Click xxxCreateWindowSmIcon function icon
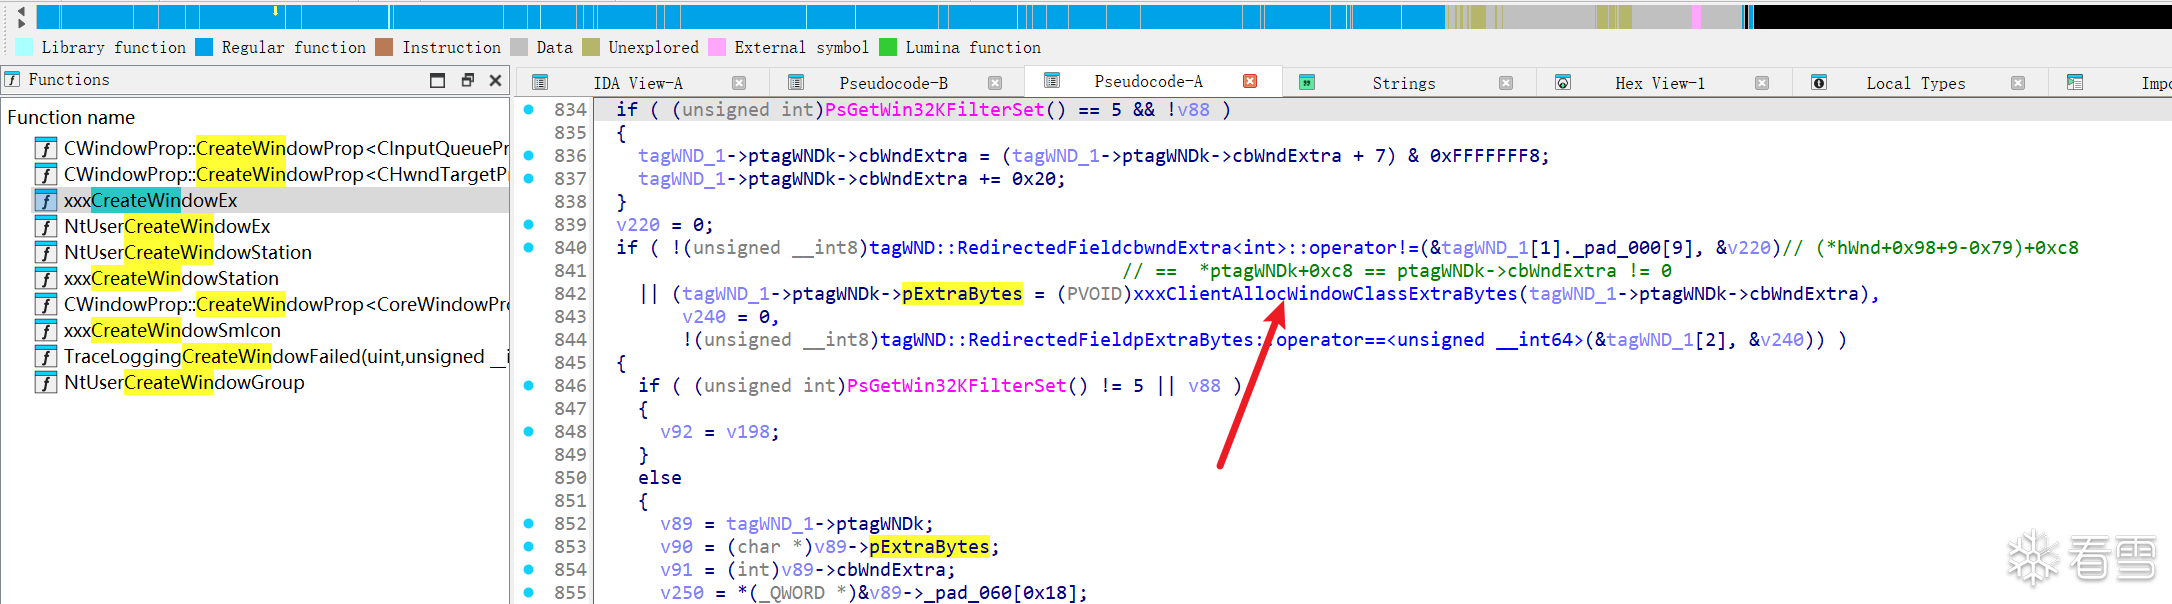Image resolution: width=2172 pixels, height=604 pixels. (x=46, y=330)
